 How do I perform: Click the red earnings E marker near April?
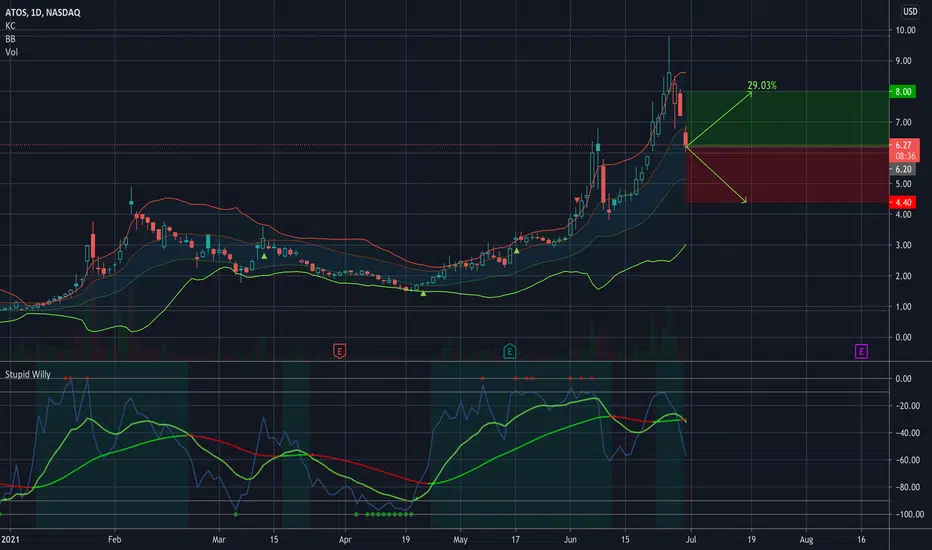click(x=339, y=351)
